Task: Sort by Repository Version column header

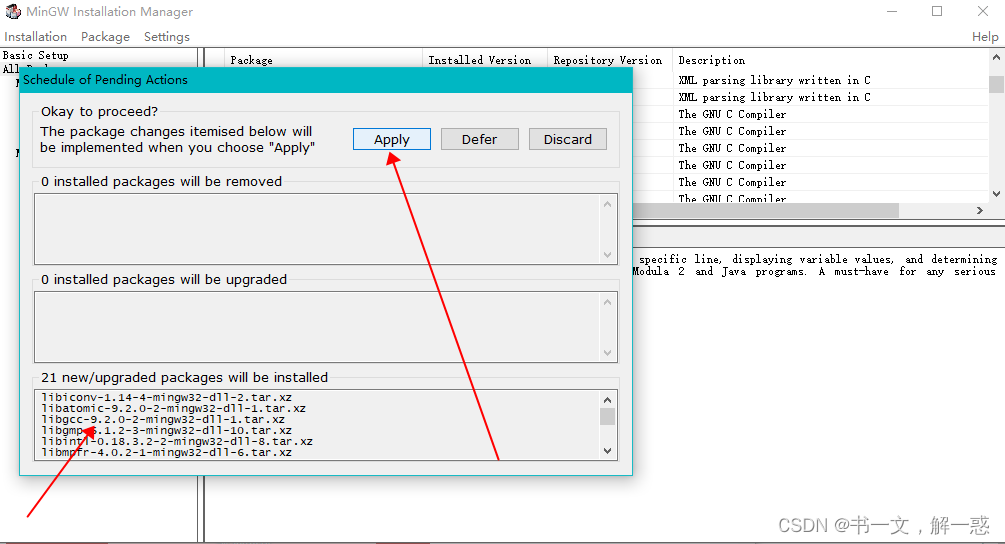Action: coord(610,60)
